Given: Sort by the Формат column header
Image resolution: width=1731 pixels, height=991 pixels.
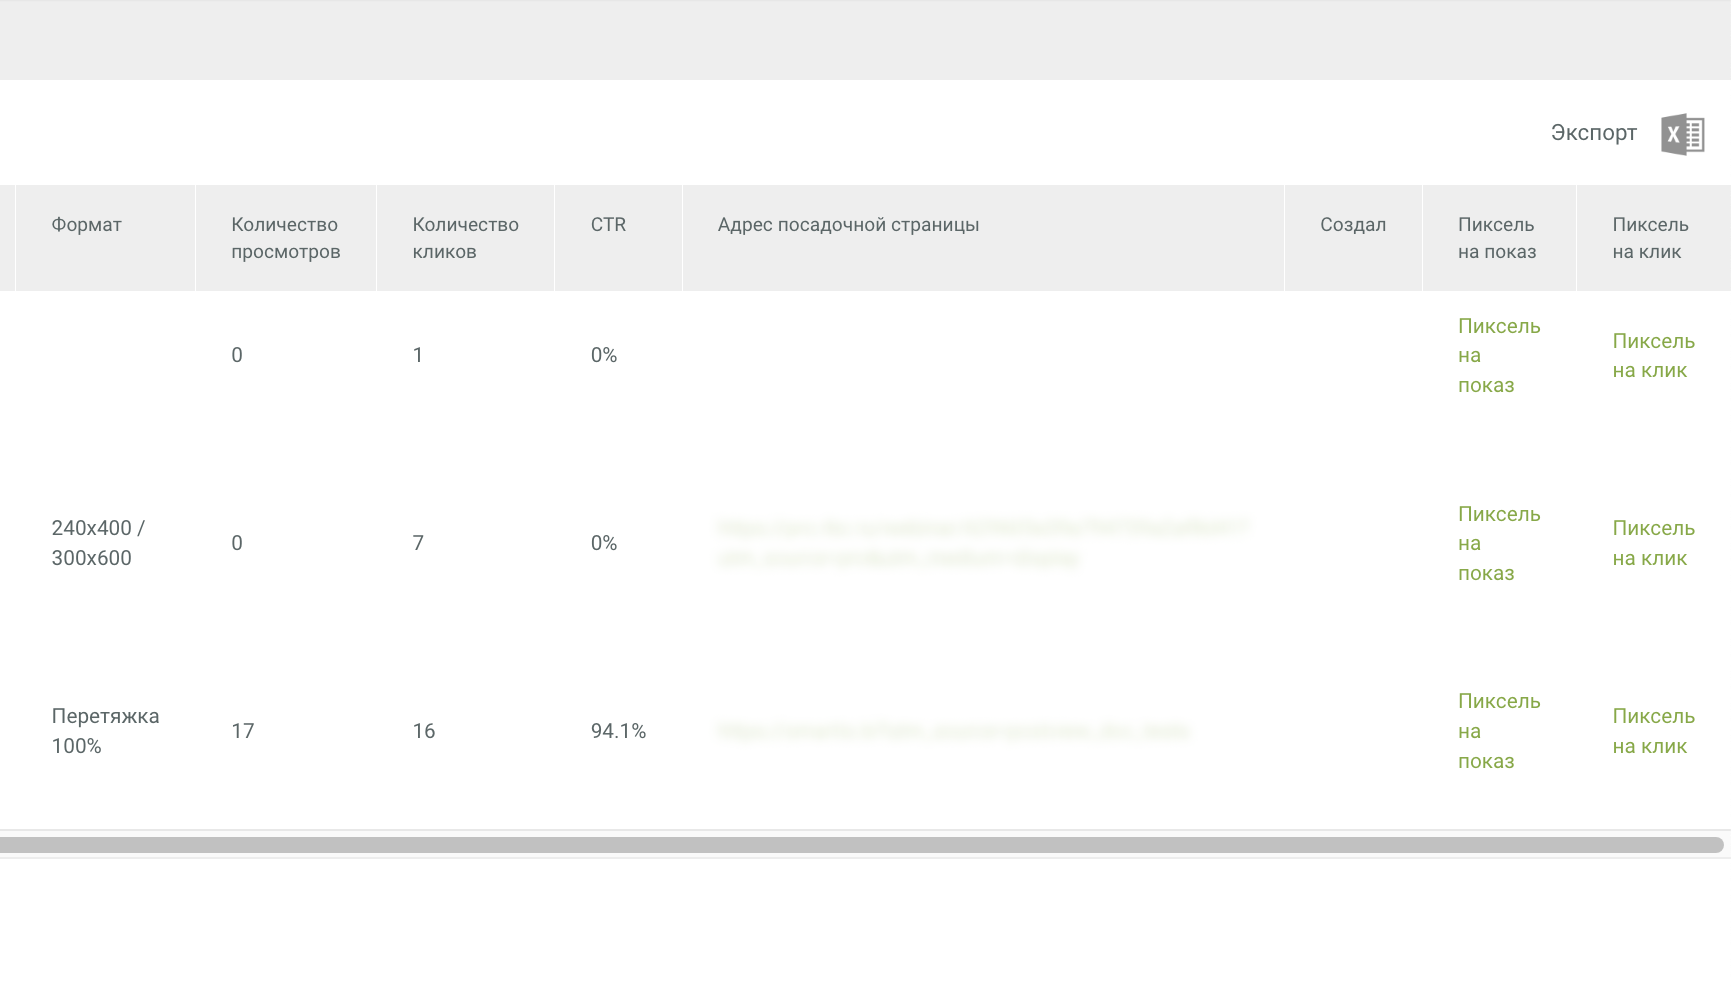Looking at the screenshot, I should (87, 225).
